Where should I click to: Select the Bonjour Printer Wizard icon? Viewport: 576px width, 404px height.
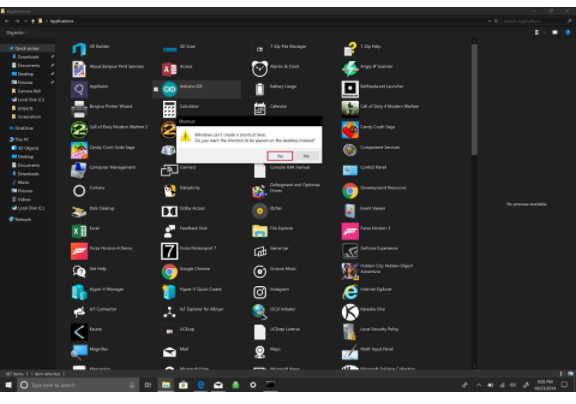click(x=79, y=109)
